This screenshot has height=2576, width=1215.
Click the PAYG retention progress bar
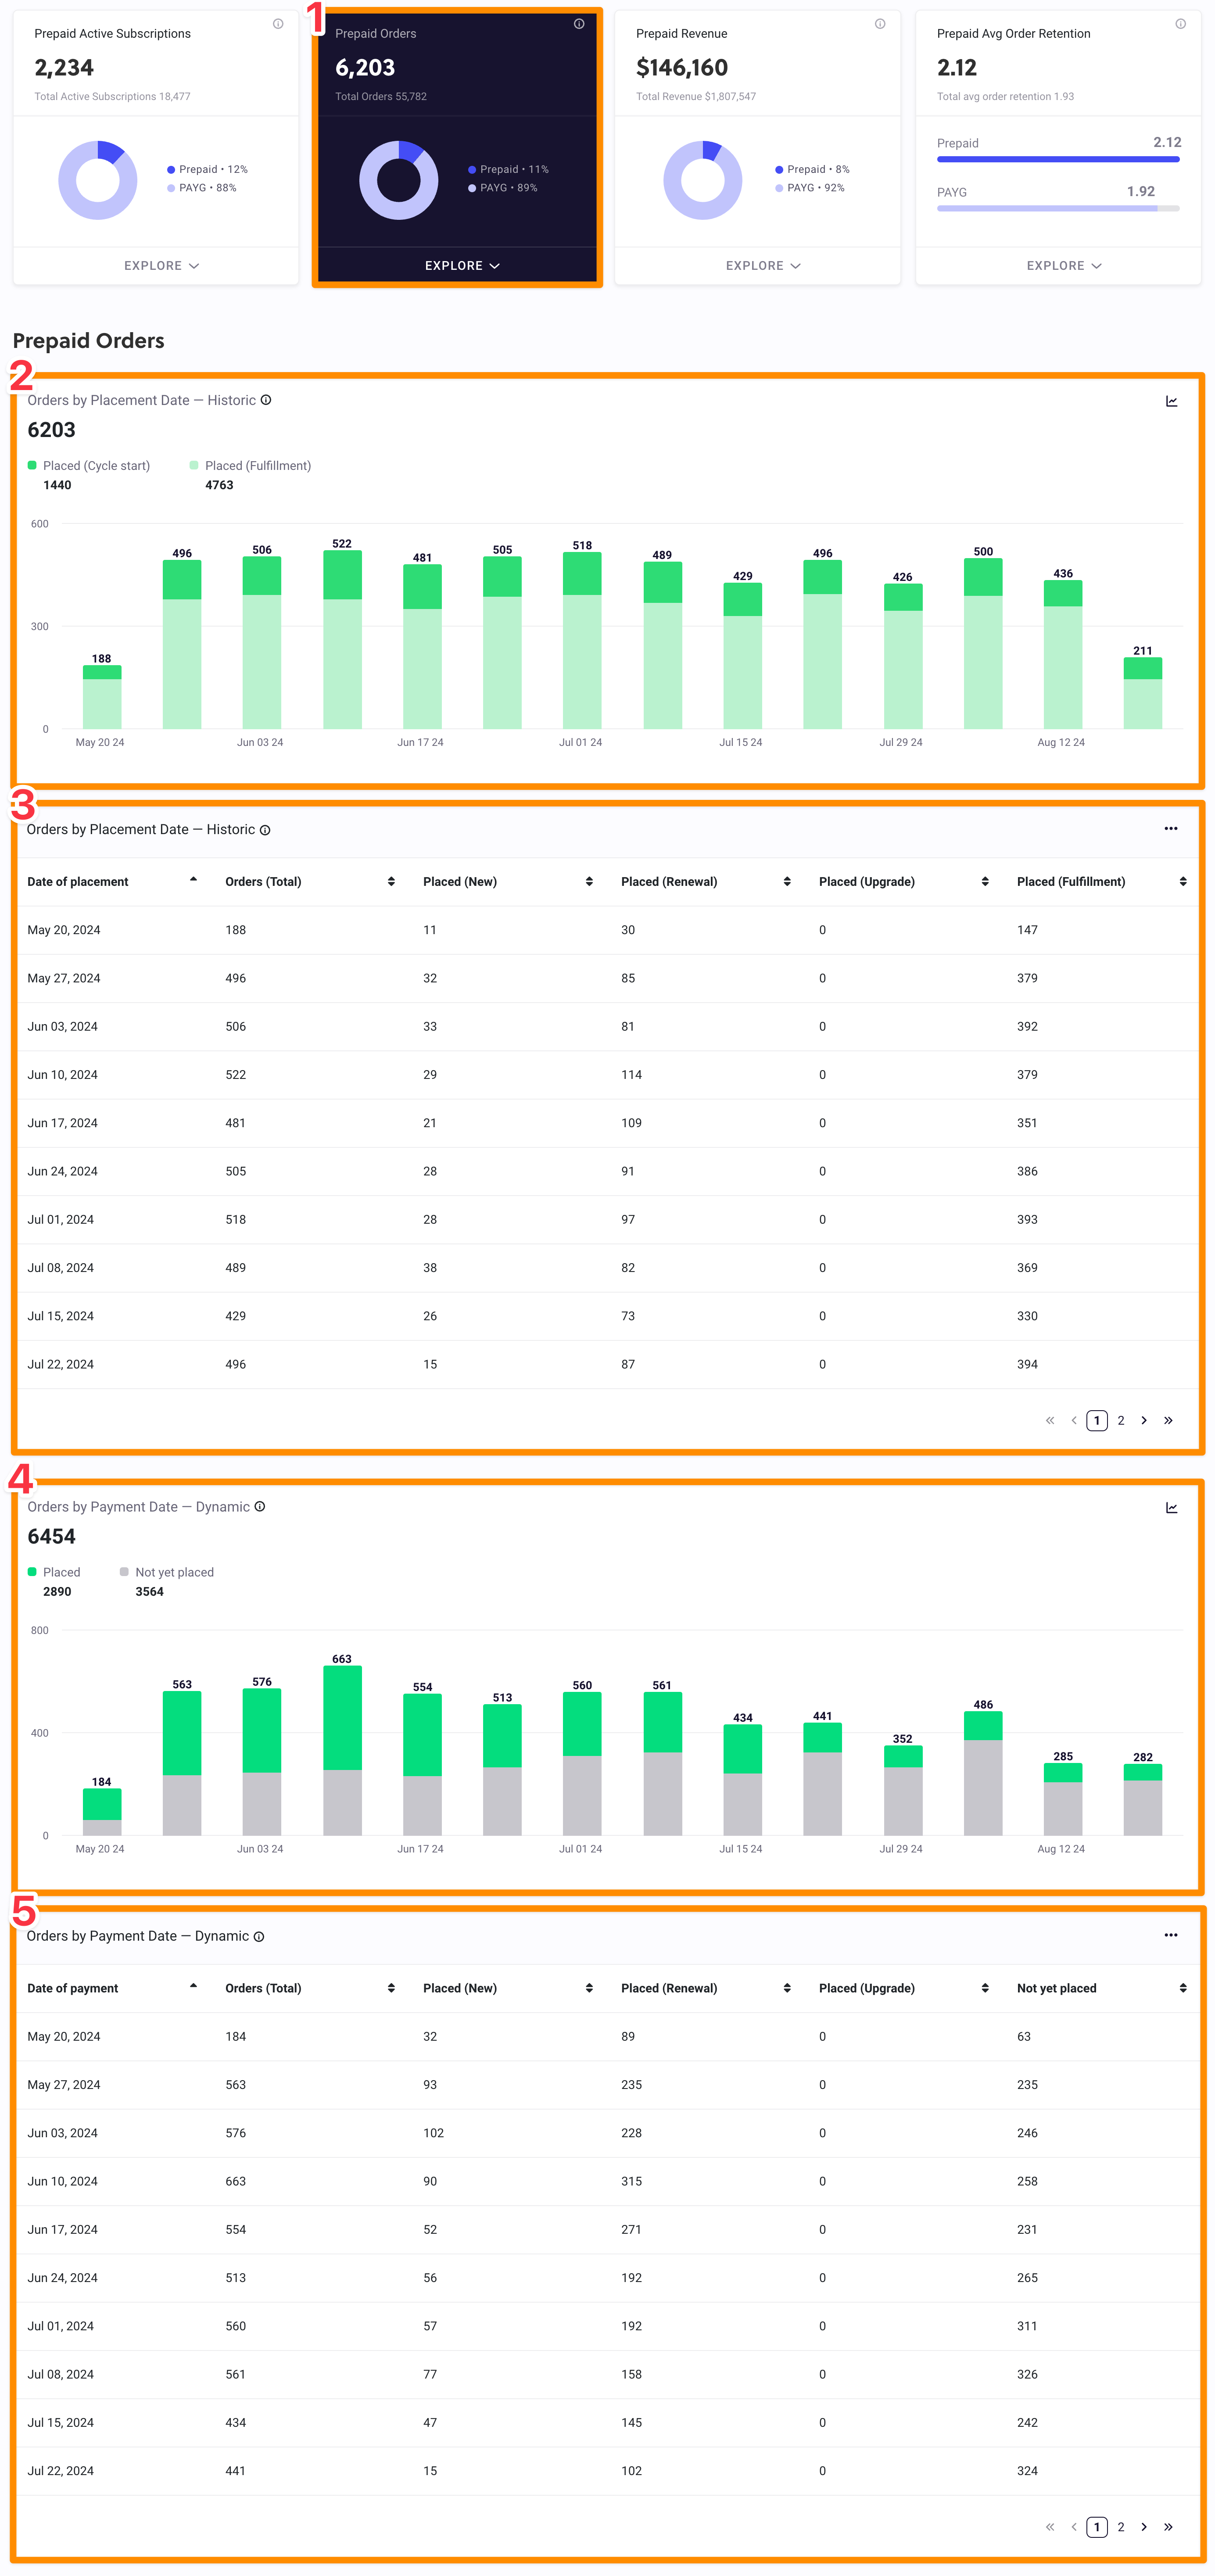click(1058, 208)
